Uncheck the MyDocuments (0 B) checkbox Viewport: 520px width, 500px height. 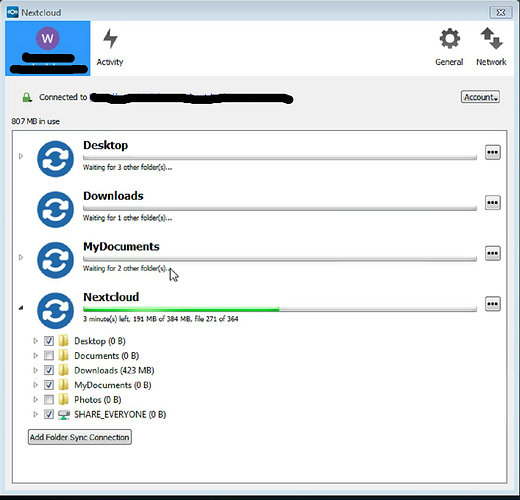(49, 385)
